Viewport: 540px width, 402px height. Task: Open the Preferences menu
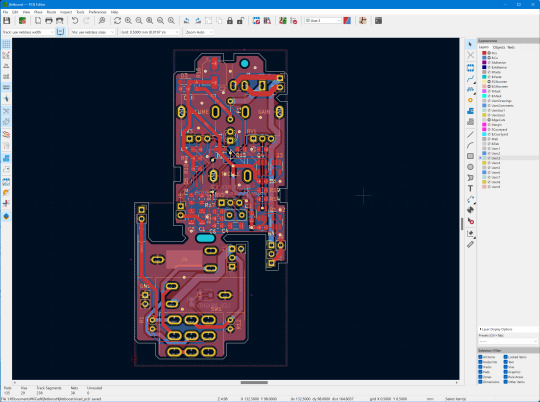(97, 12)
